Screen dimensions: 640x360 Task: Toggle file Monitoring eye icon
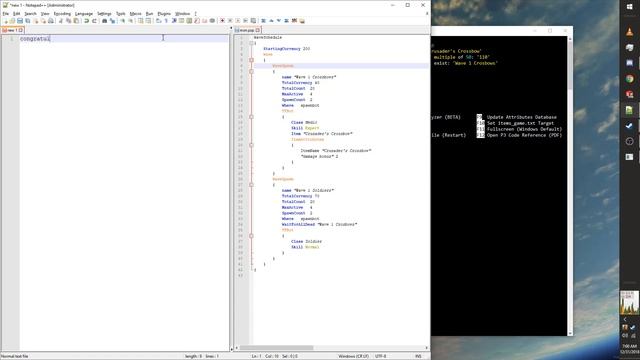click(x=212, y=20)
